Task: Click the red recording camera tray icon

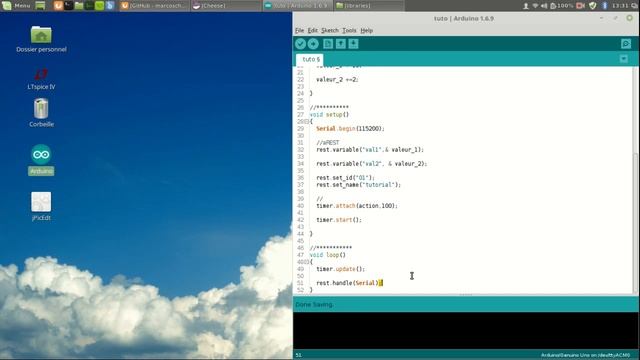Action: click(x=580, y=6)
